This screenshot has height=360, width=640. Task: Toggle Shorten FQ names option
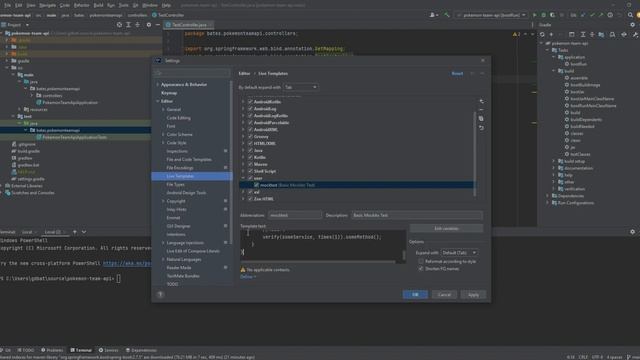[x=421, y=269]
